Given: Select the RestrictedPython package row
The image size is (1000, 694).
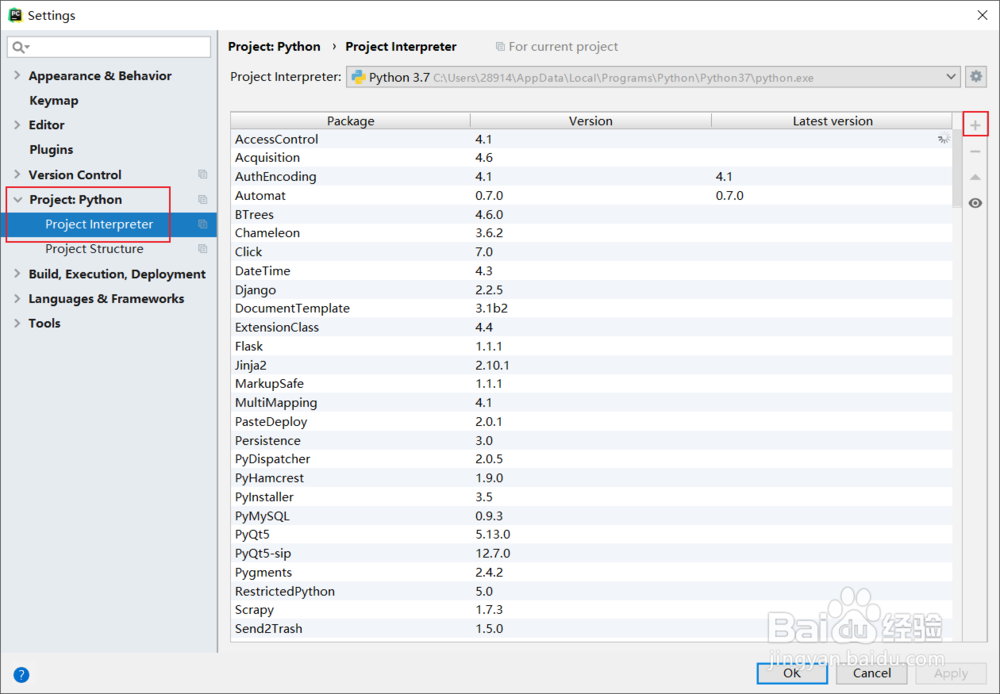Looking at the screenshot, I should (x=592, y=591).
